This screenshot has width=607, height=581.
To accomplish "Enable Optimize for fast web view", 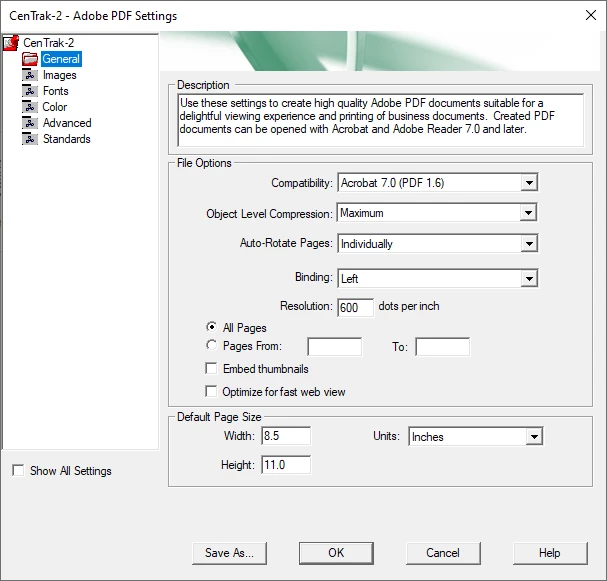I will [x=211, y=391].
